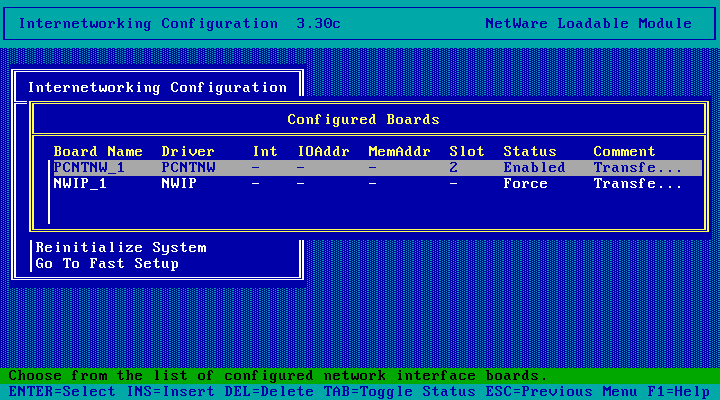
Task: Click the Internetworking Configuration menu title
Action: 158,87
